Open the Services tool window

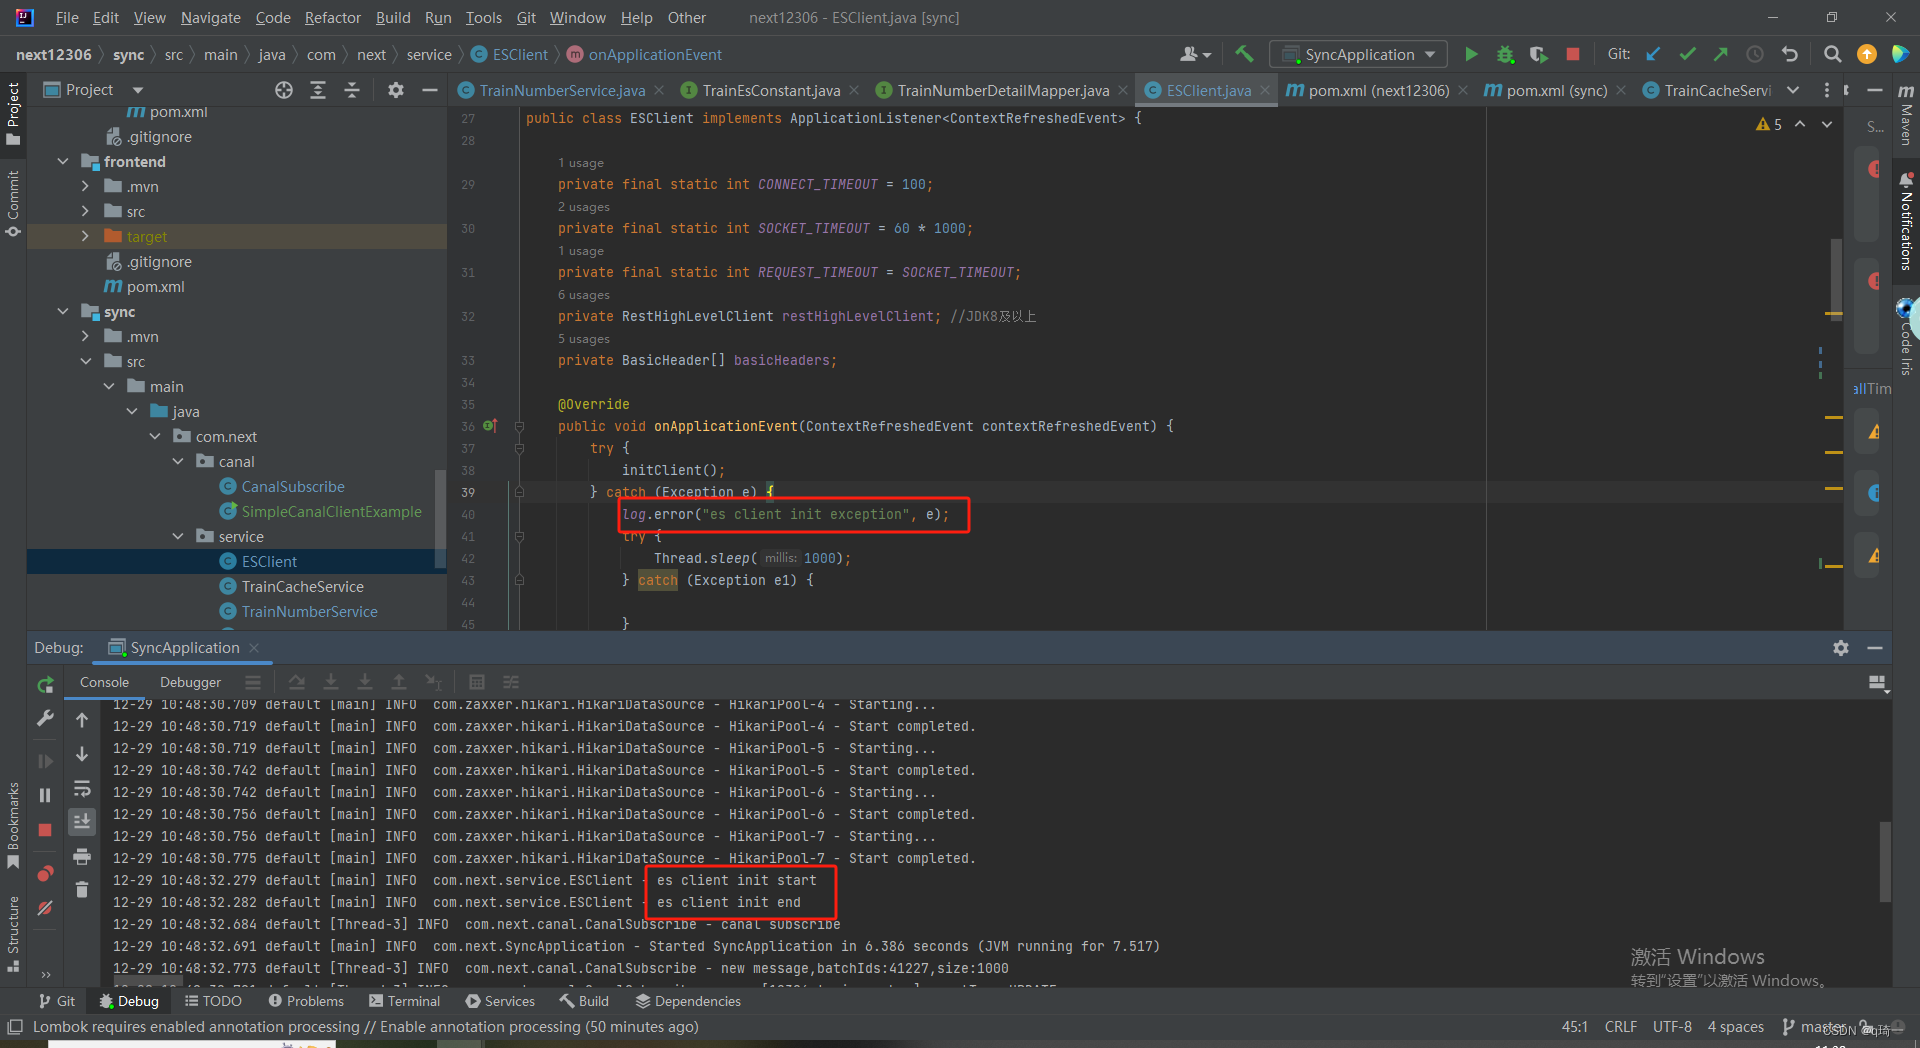click(x=500, y=1001)
